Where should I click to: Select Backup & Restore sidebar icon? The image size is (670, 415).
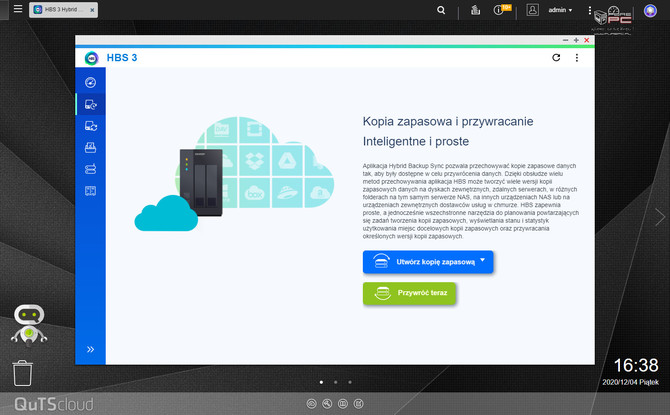(90, 104)
